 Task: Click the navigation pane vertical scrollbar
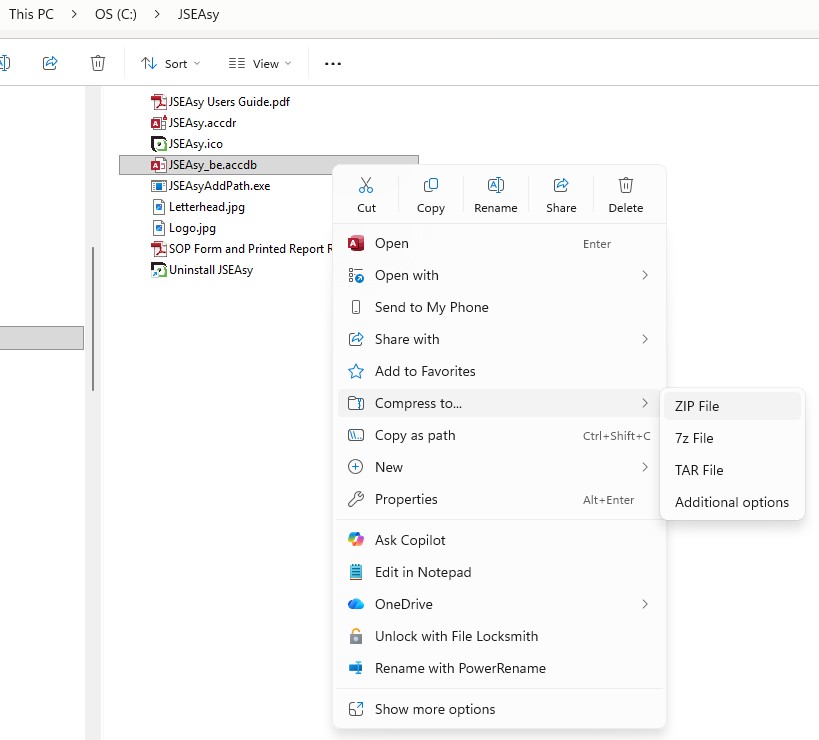pyautogui.click(x=93, y=319)
